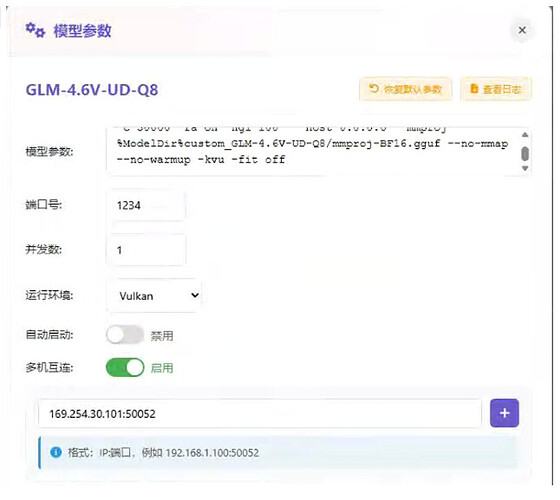The image size is (560, 500).
Task: Focus the 并发数 field showing 1
Action: tap(146, 250)
